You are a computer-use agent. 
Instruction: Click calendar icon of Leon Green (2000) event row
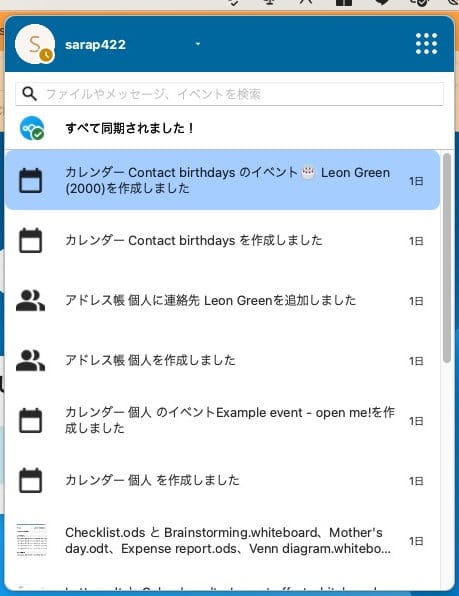pos(31,180)
